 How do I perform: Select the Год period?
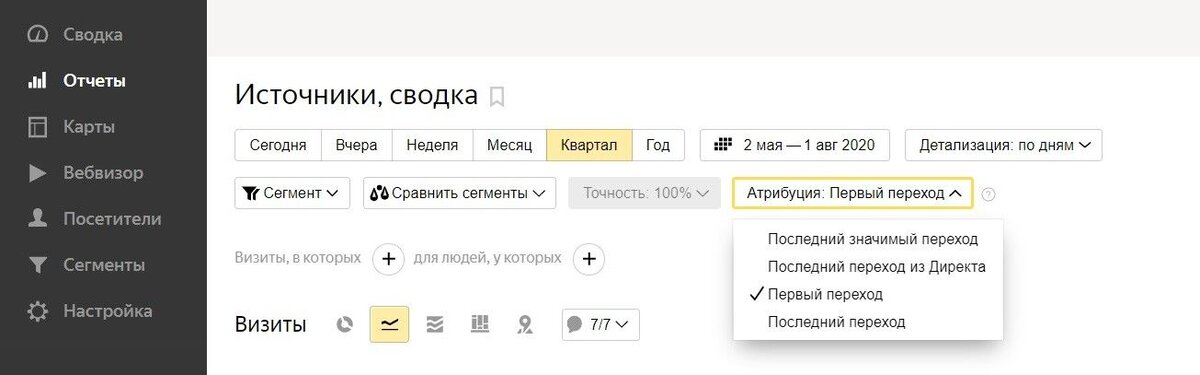tap(658, 145)
